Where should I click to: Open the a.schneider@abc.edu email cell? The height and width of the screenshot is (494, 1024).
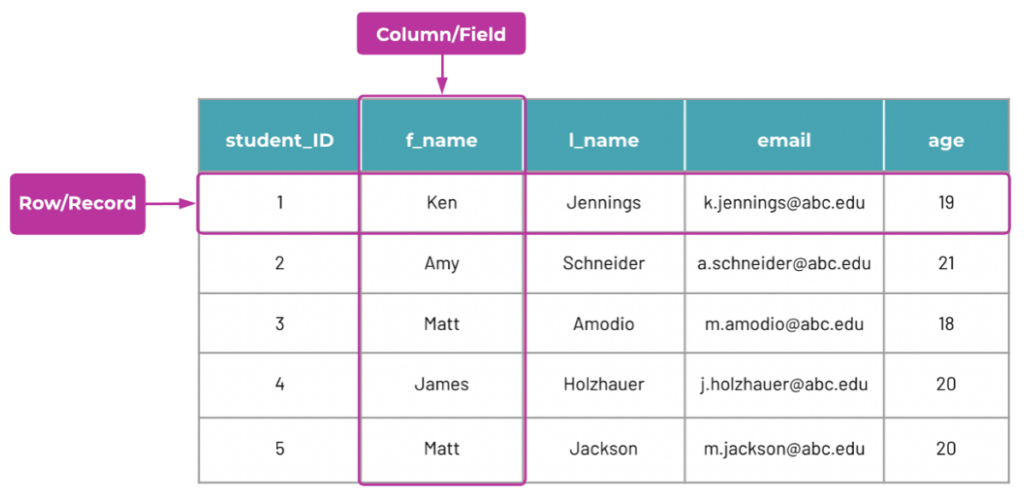(x=784, y=264)
